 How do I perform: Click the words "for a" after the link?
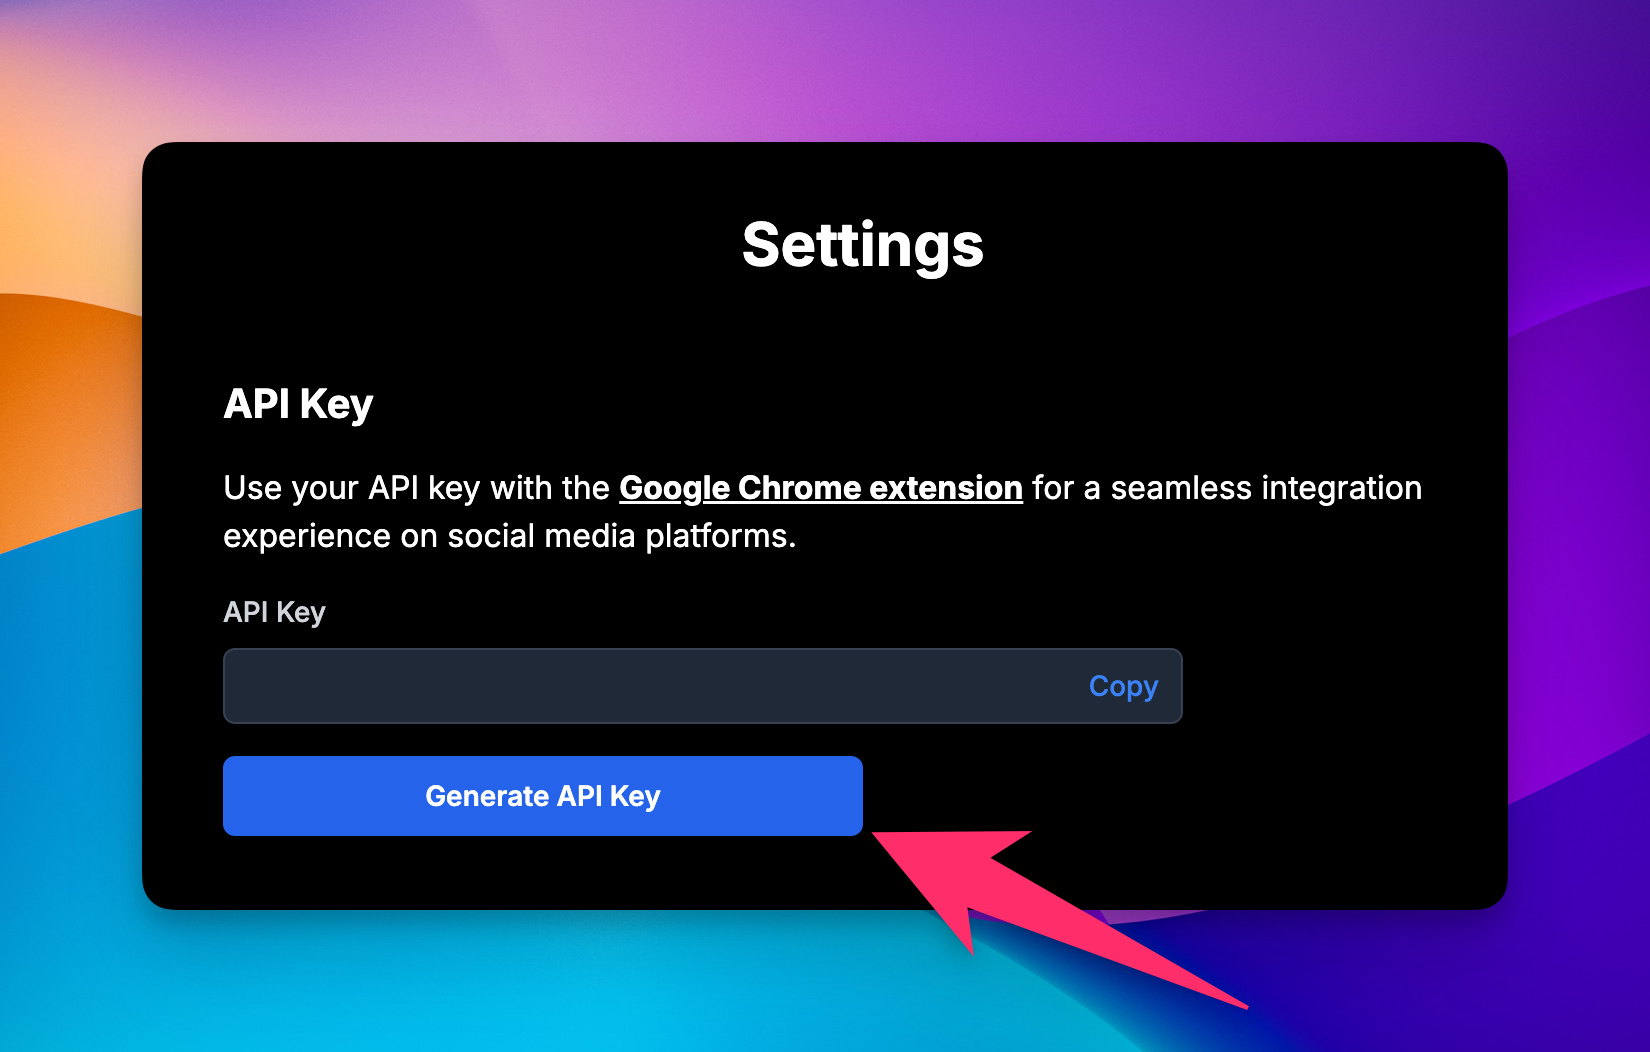[x=1066, y=488]
